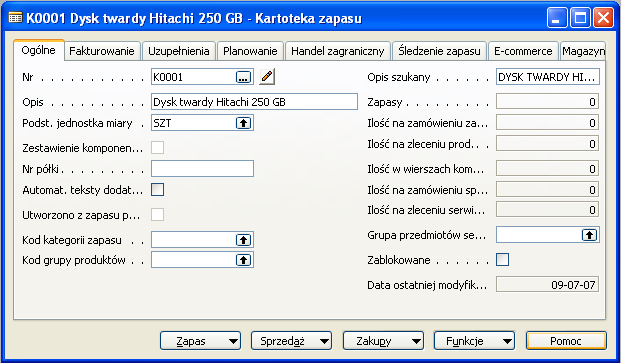
Task: Minimize the Kartoteka zapasu window
Action: coord(557,18)
